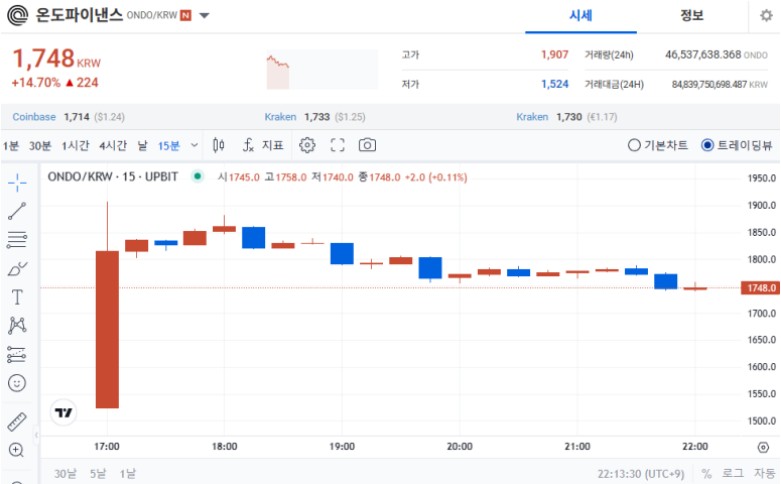
Task: Set date range to 30날
Action: pos(65,474)
